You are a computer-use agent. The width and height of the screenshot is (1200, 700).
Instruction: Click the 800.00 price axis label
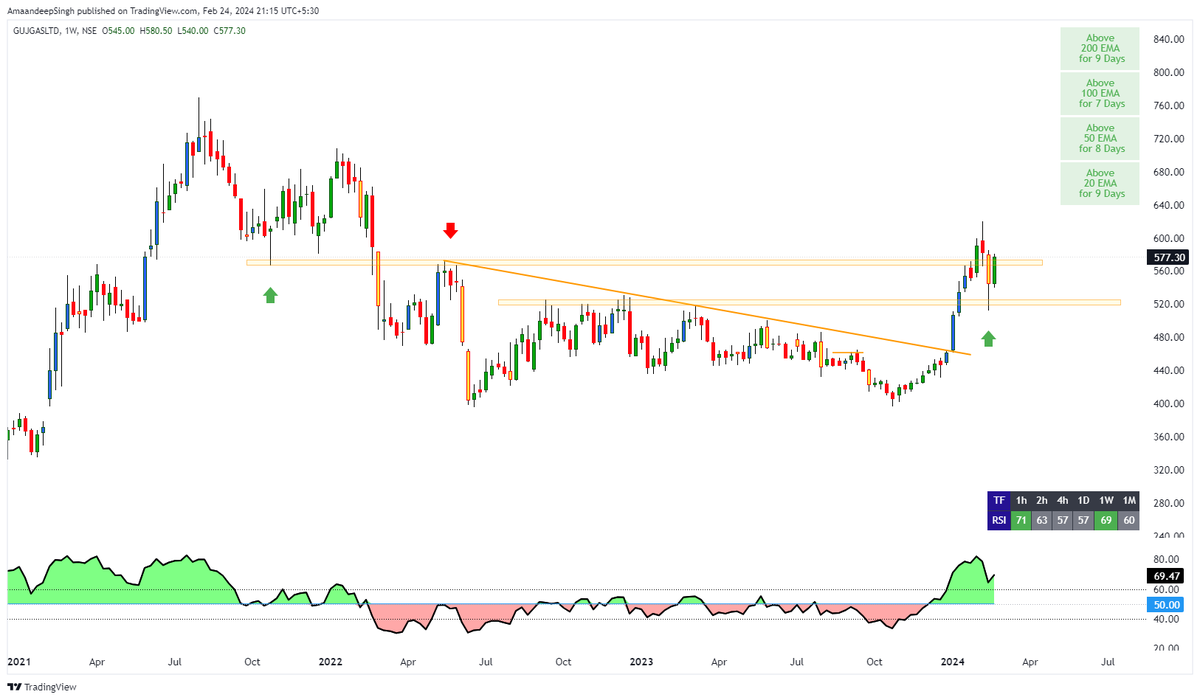click(x=1168, y=73)
